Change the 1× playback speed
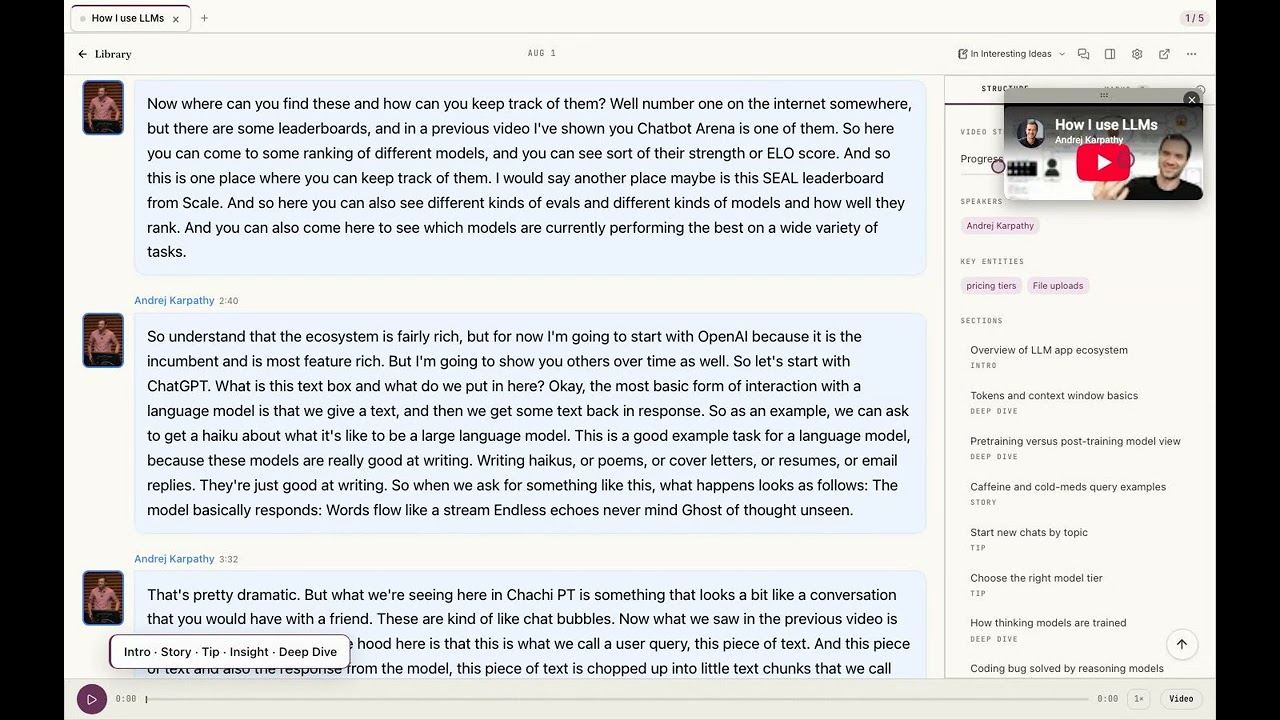 click(x=1138, y=699)
